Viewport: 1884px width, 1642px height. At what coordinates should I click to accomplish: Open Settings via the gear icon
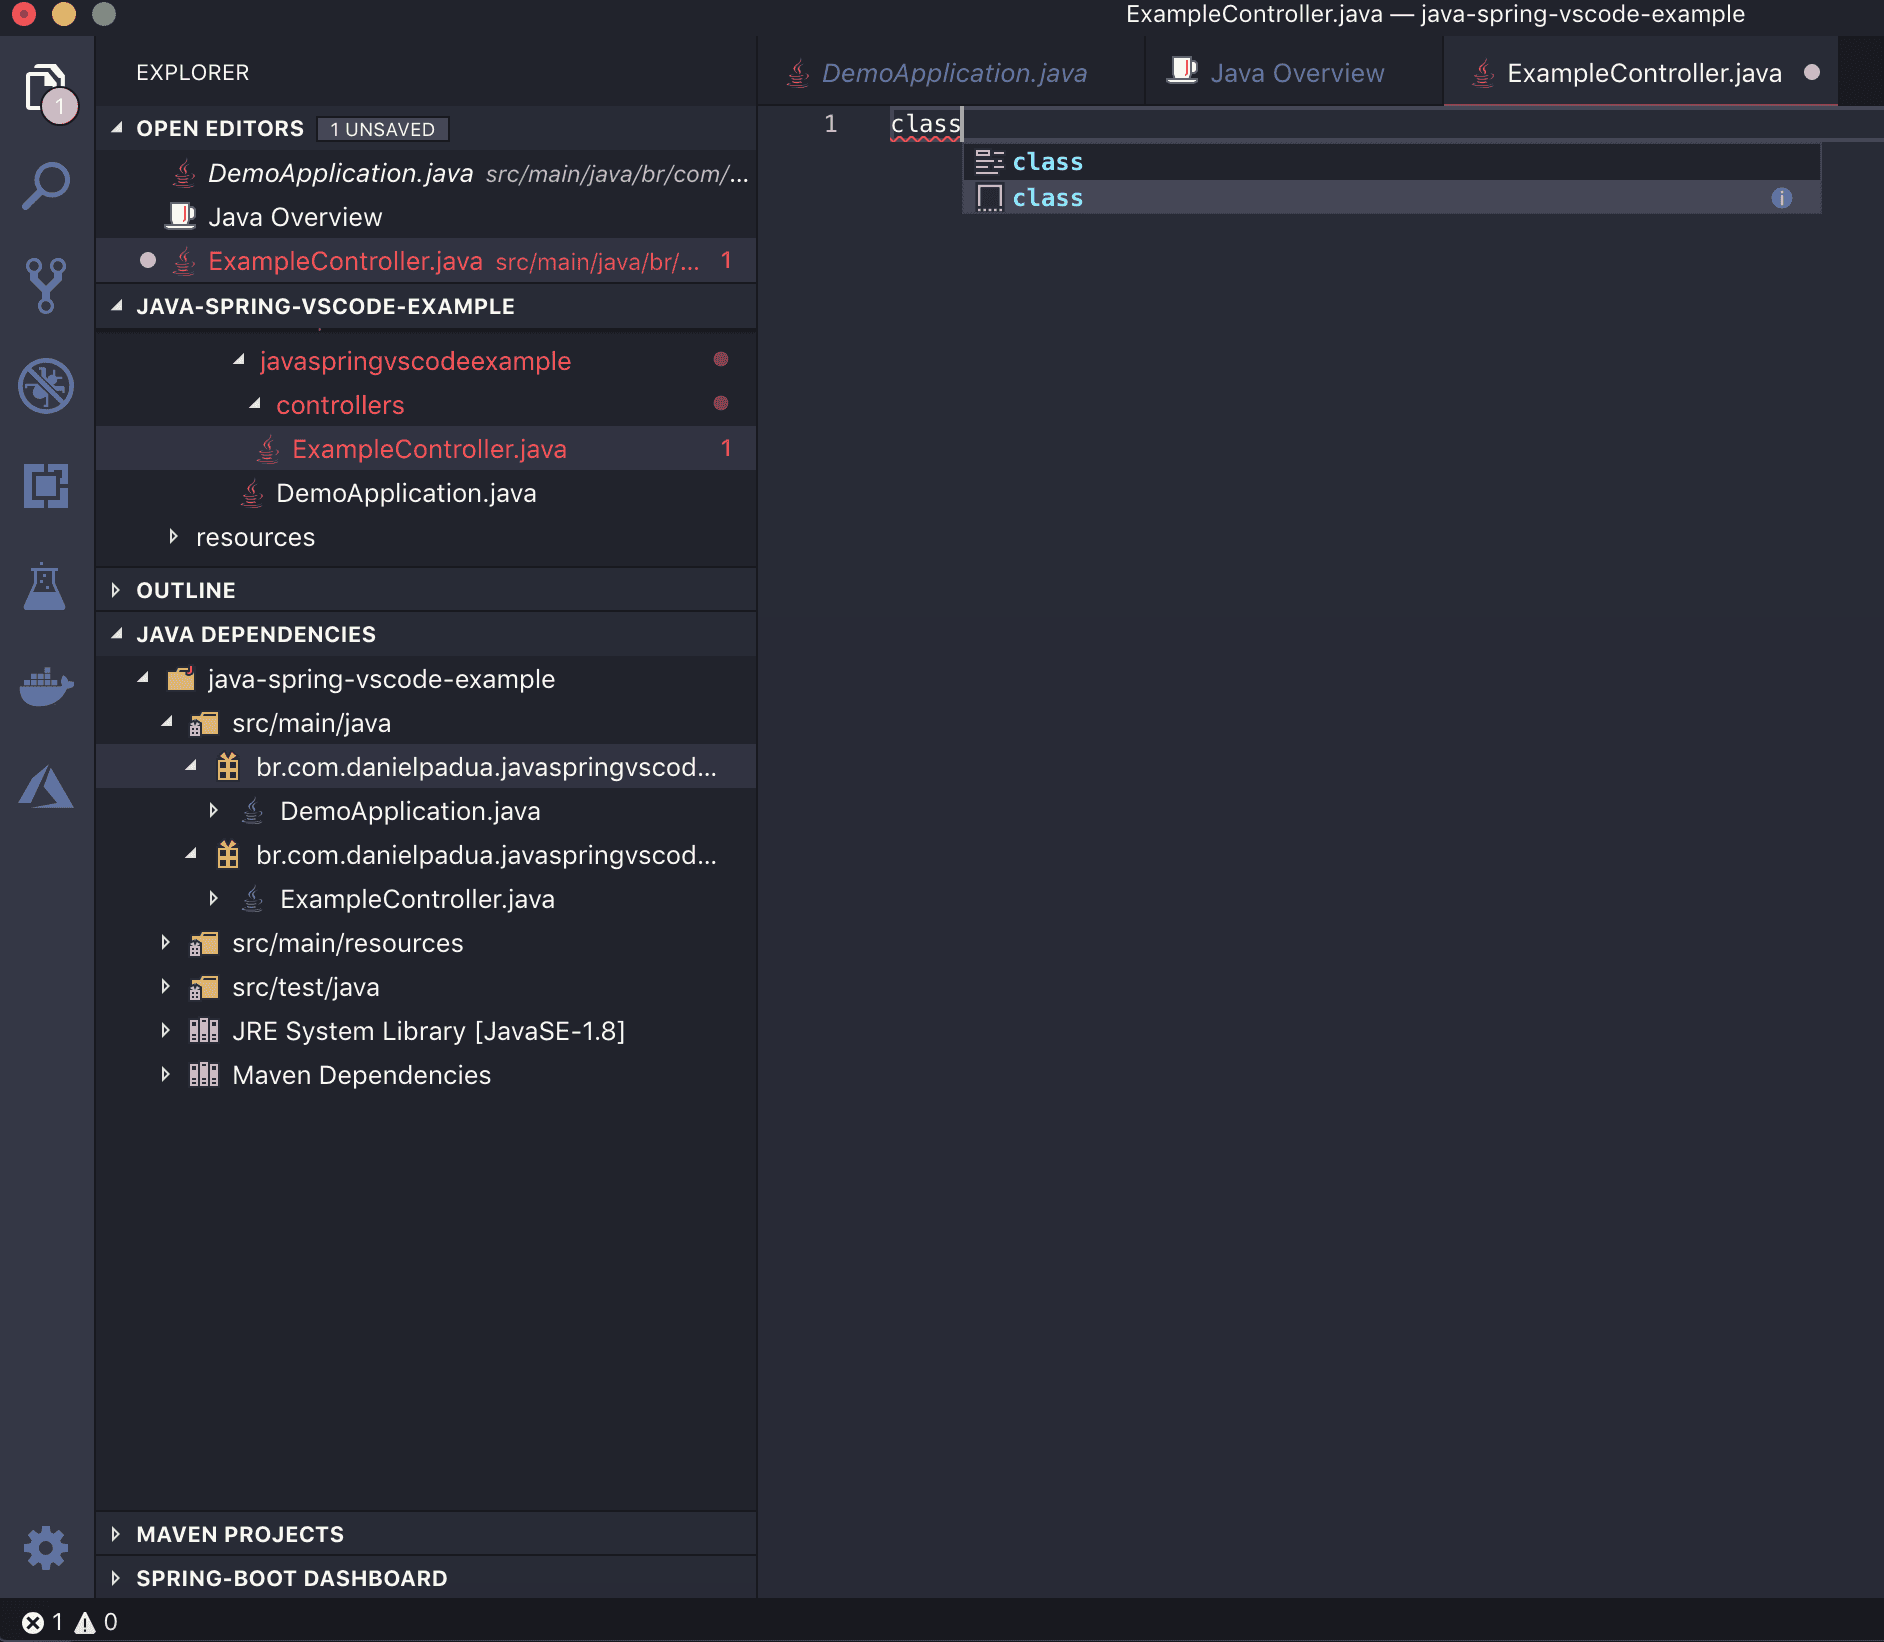46,1547
